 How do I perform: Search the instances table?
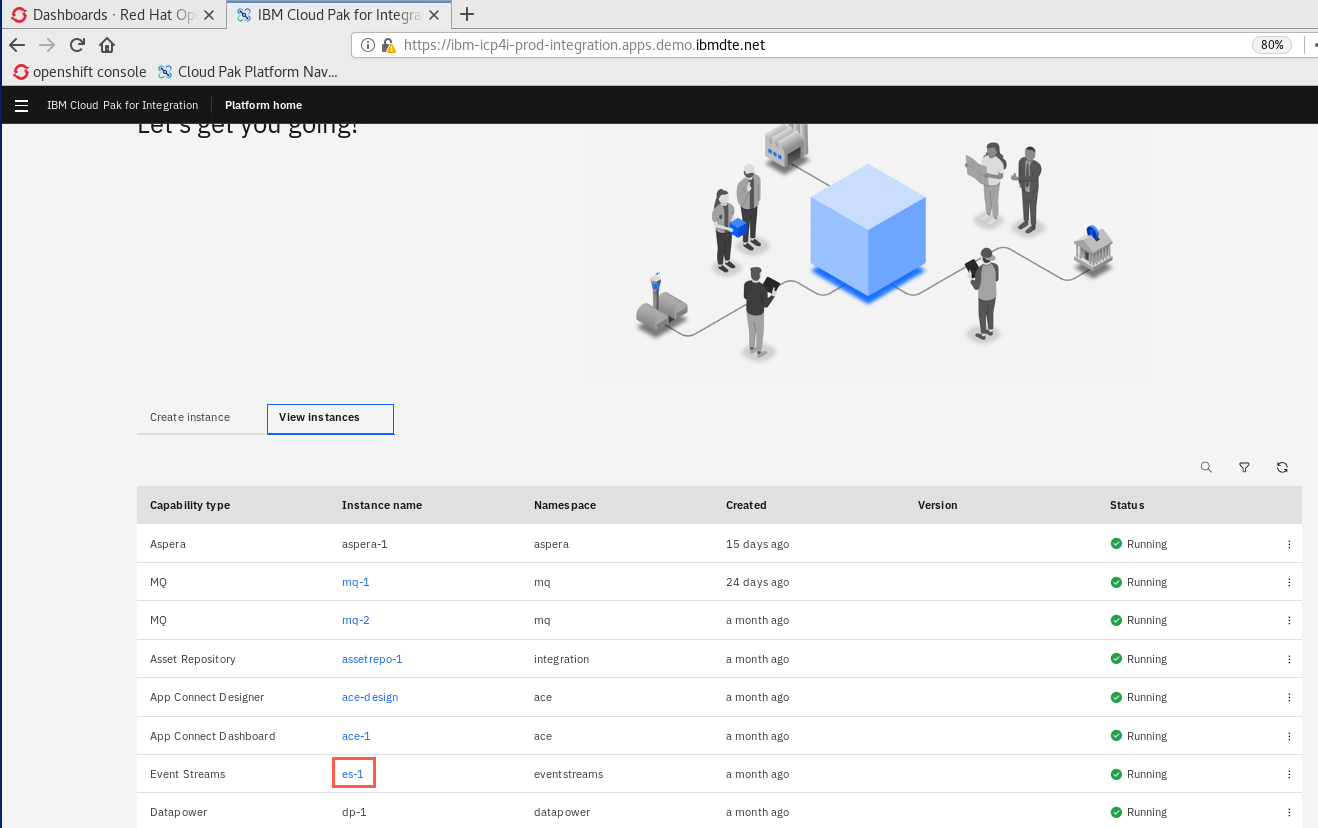pos(1206,467)
